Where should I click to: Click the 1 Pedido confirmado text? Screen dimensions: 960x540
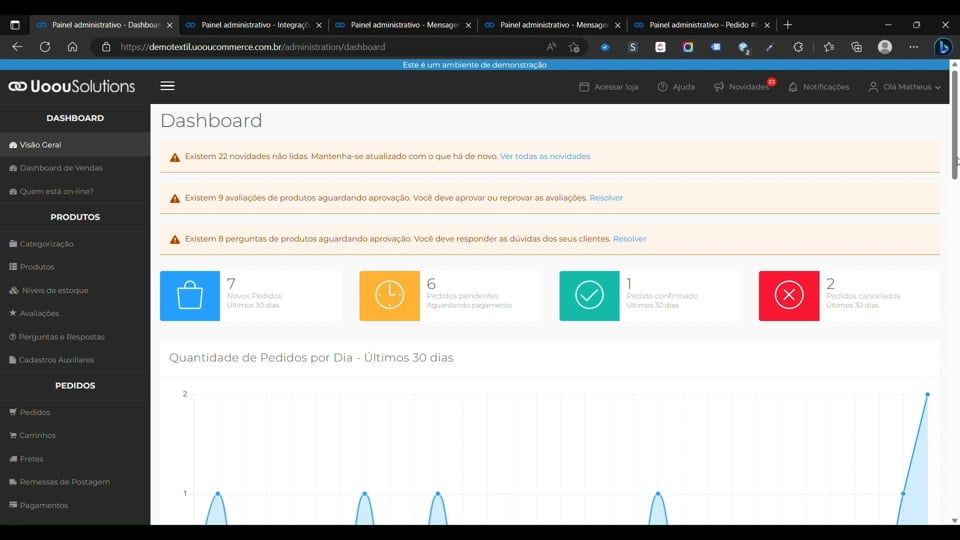pyautogui.click(x=662, y=293)
